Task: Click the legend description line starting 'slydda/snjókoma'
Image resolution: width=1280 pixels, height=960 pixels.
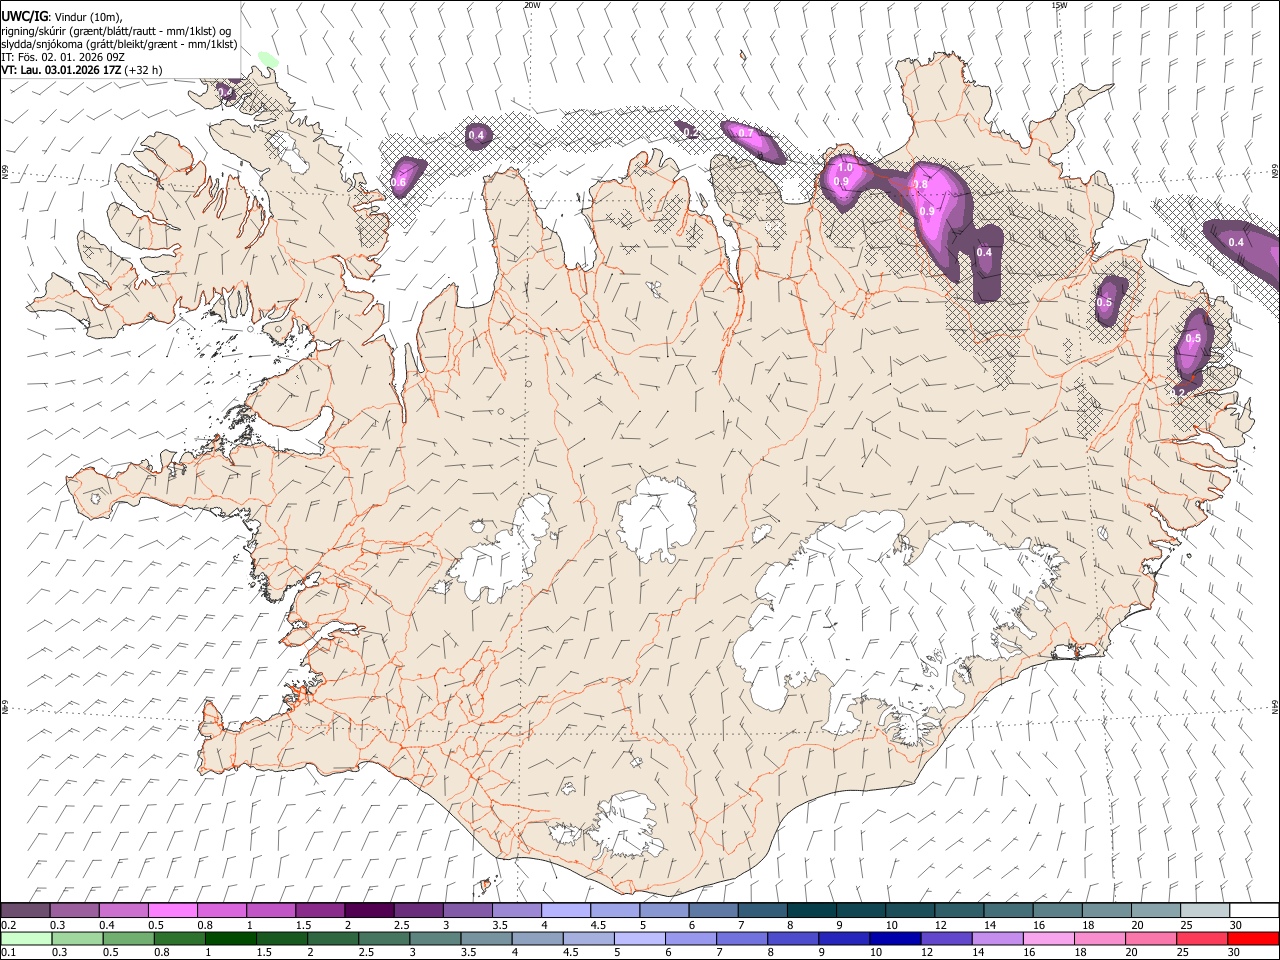Action: (x=119, y=44)
